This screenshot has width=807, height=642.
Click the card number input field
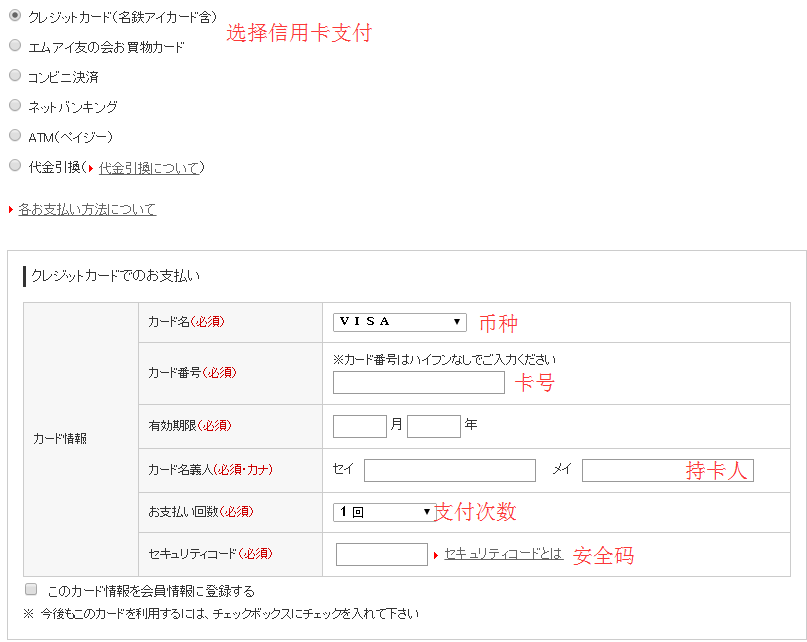click(x=418, y=383)
